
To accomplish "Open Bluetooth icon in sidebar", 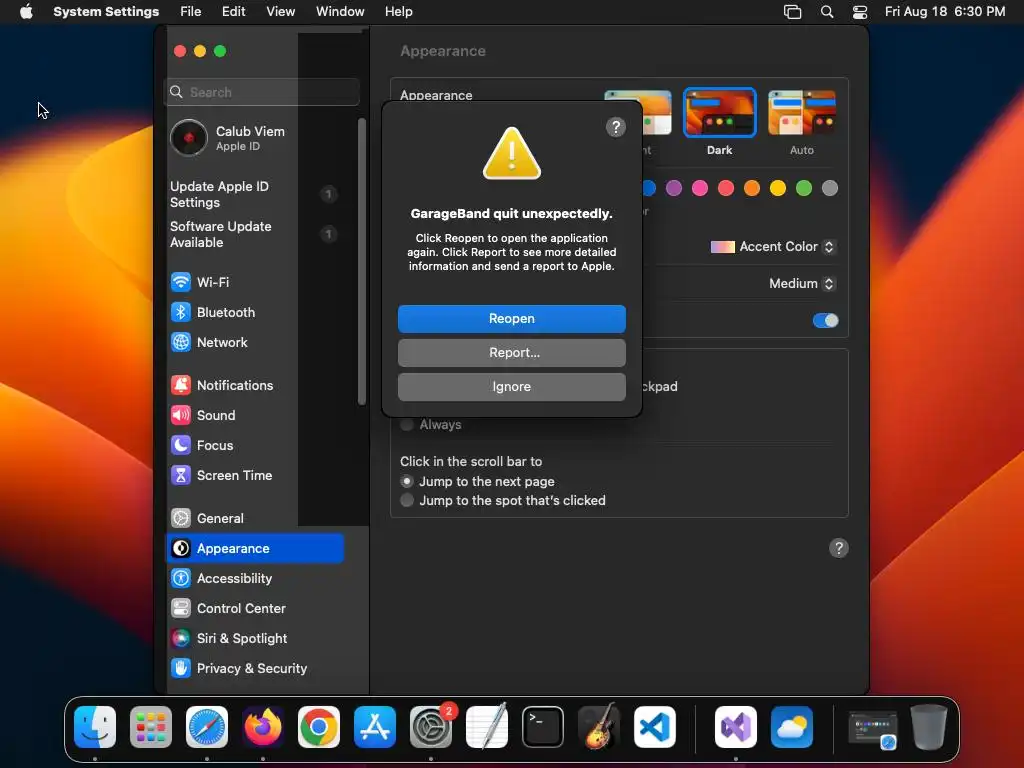I will [x=181, y=312].
